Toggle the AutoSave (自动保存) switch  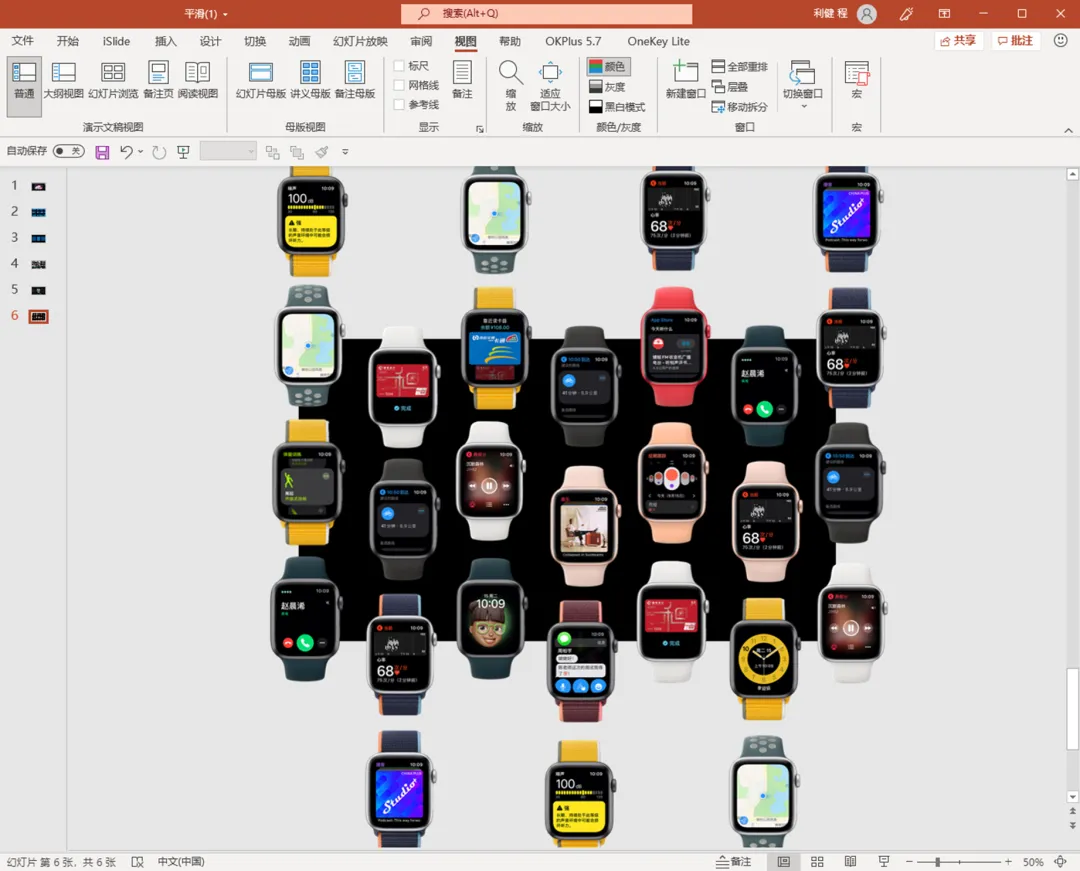(69, 151)
